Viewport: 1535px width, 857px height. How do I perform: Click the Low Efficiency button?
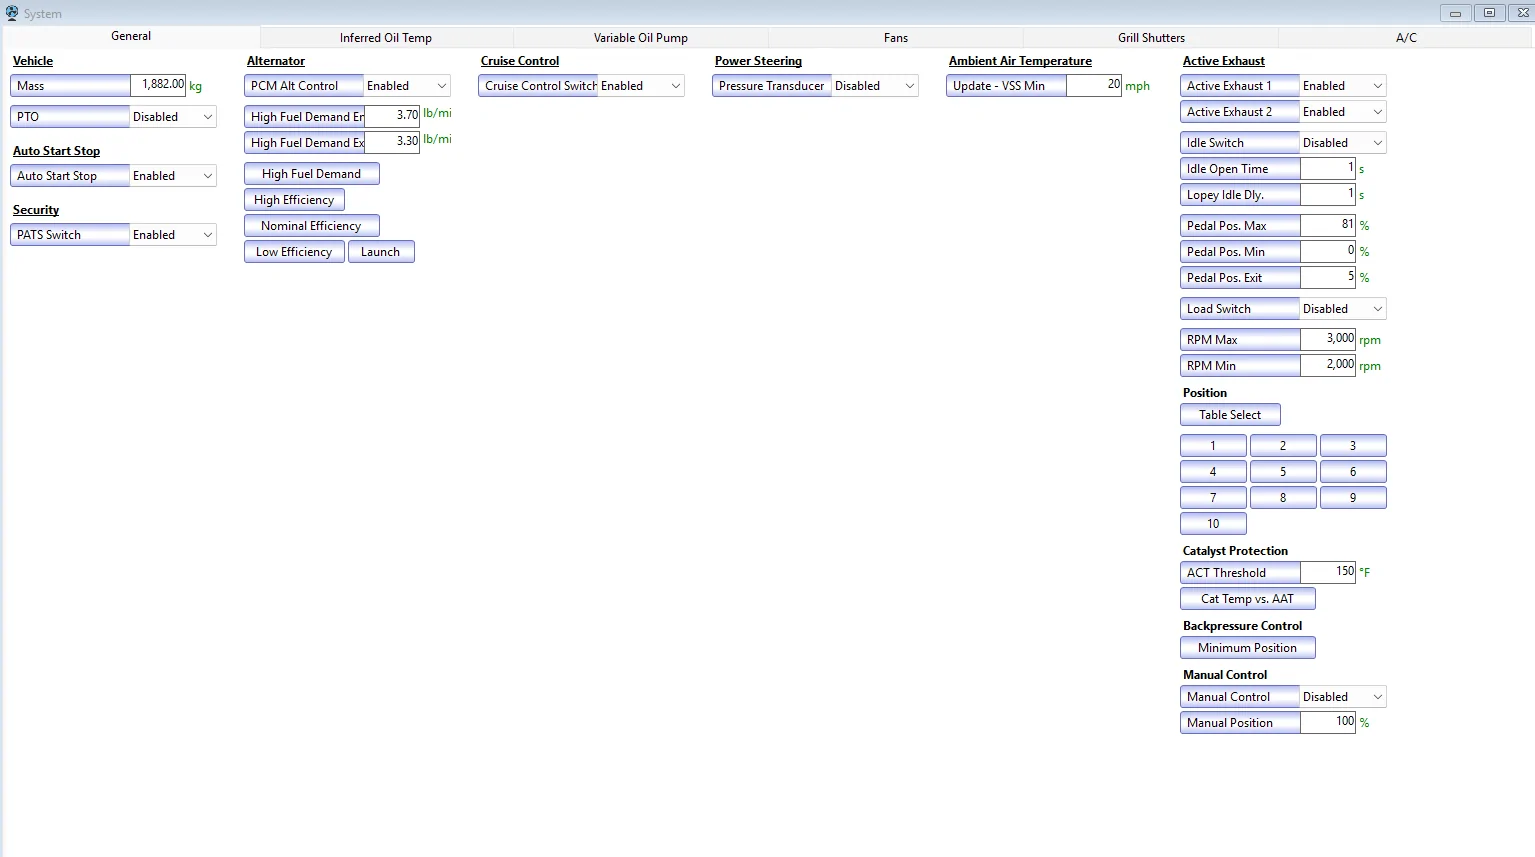point(294,252)
